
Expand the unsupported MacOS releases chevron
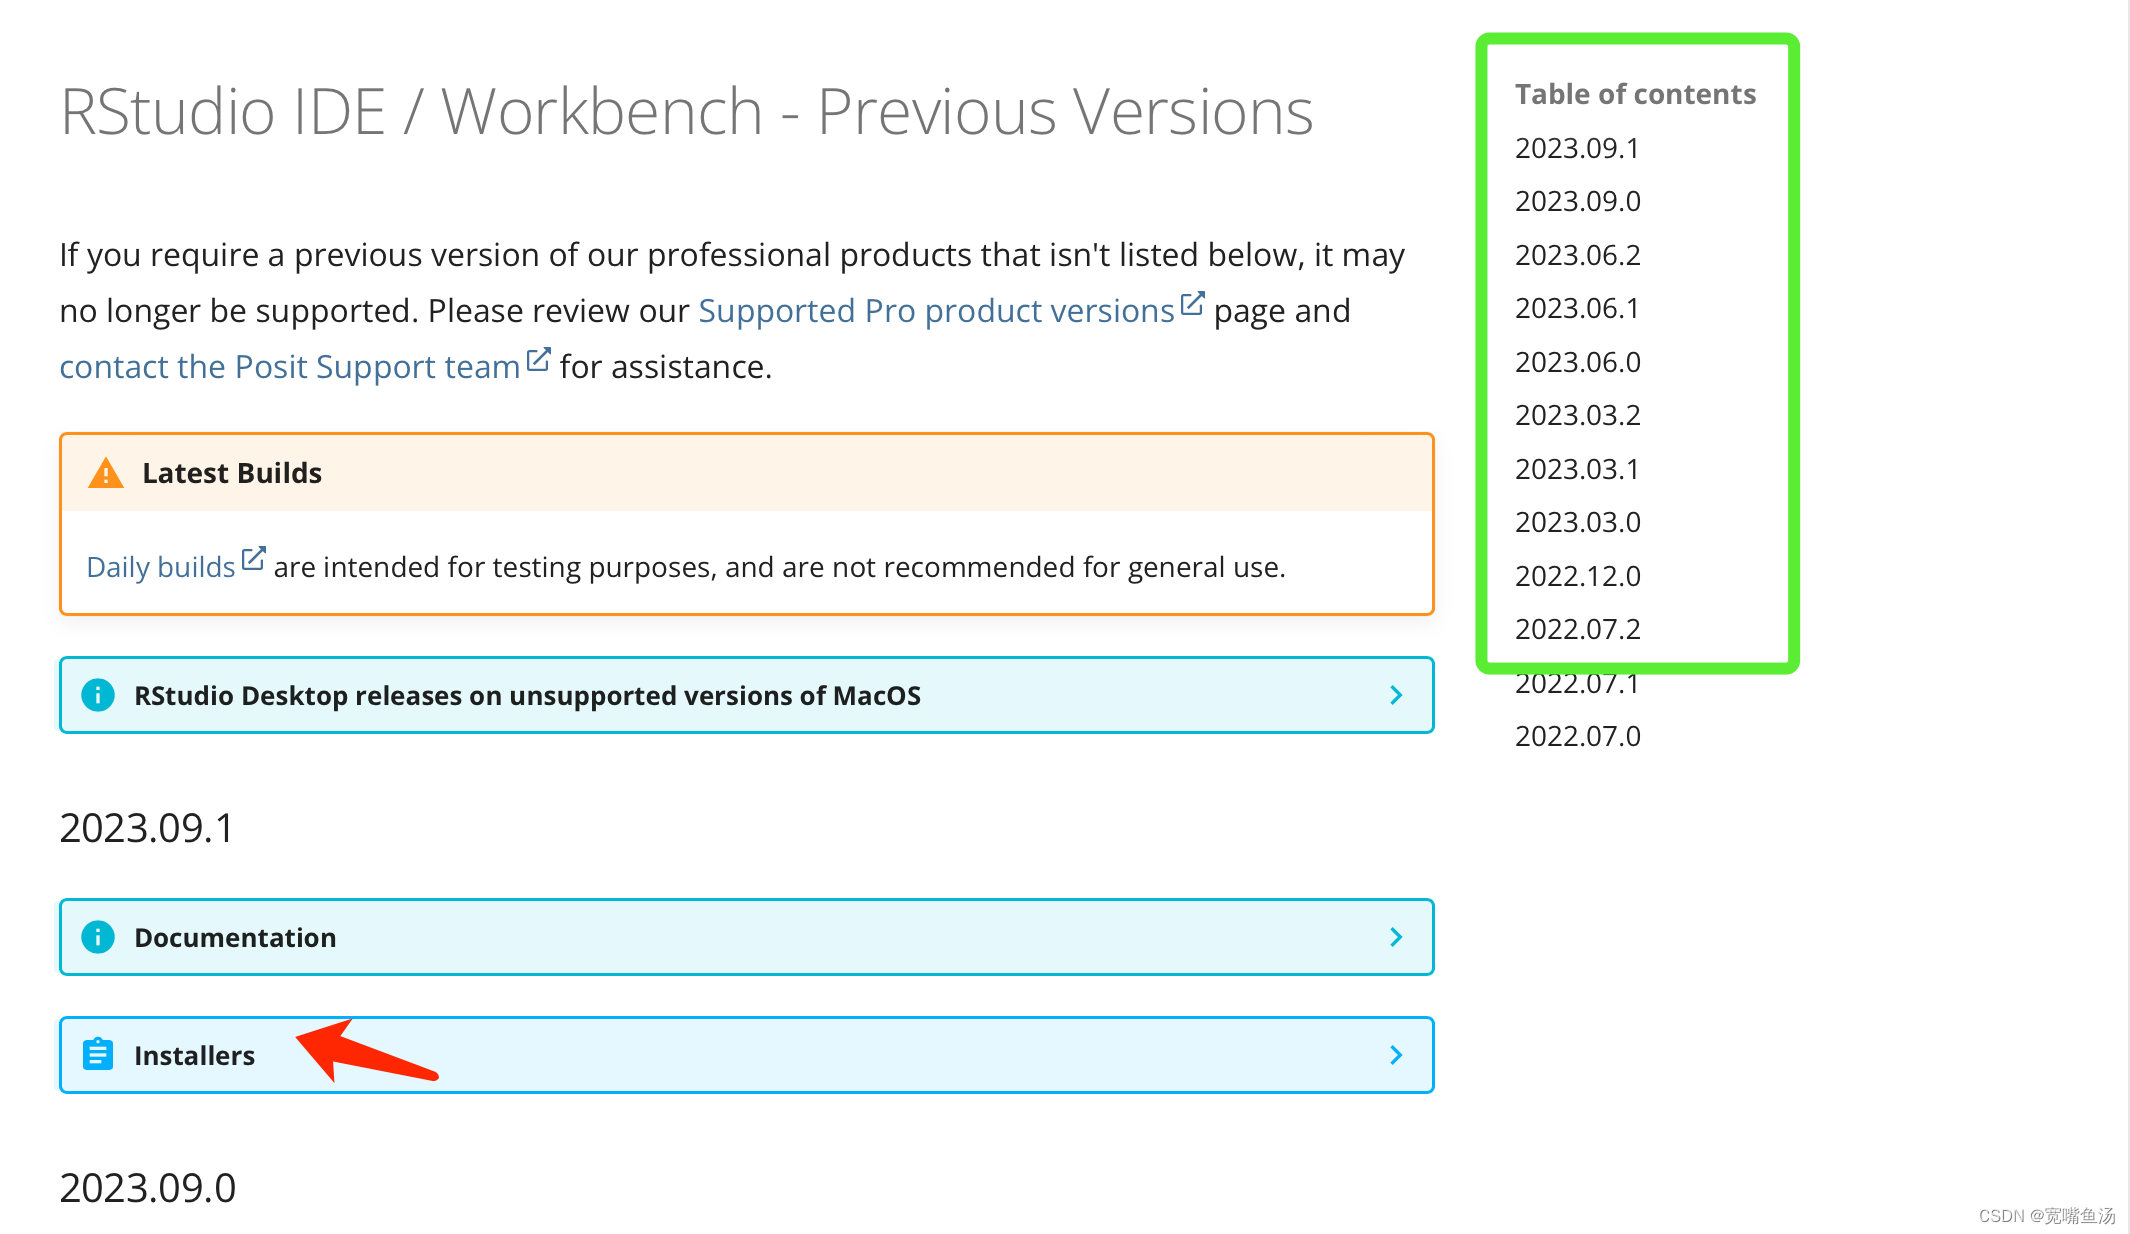[1396, 695]
